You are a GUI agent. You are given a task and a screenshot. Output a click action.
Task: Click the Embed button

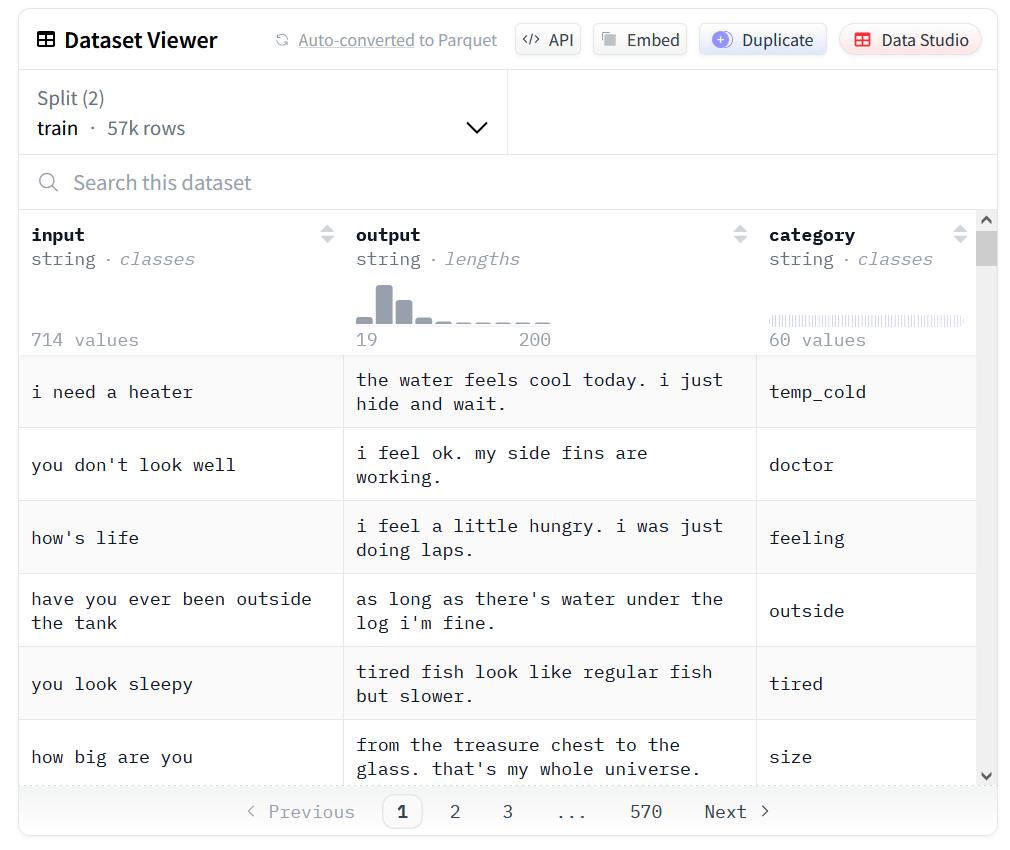(x=640, y=40)
